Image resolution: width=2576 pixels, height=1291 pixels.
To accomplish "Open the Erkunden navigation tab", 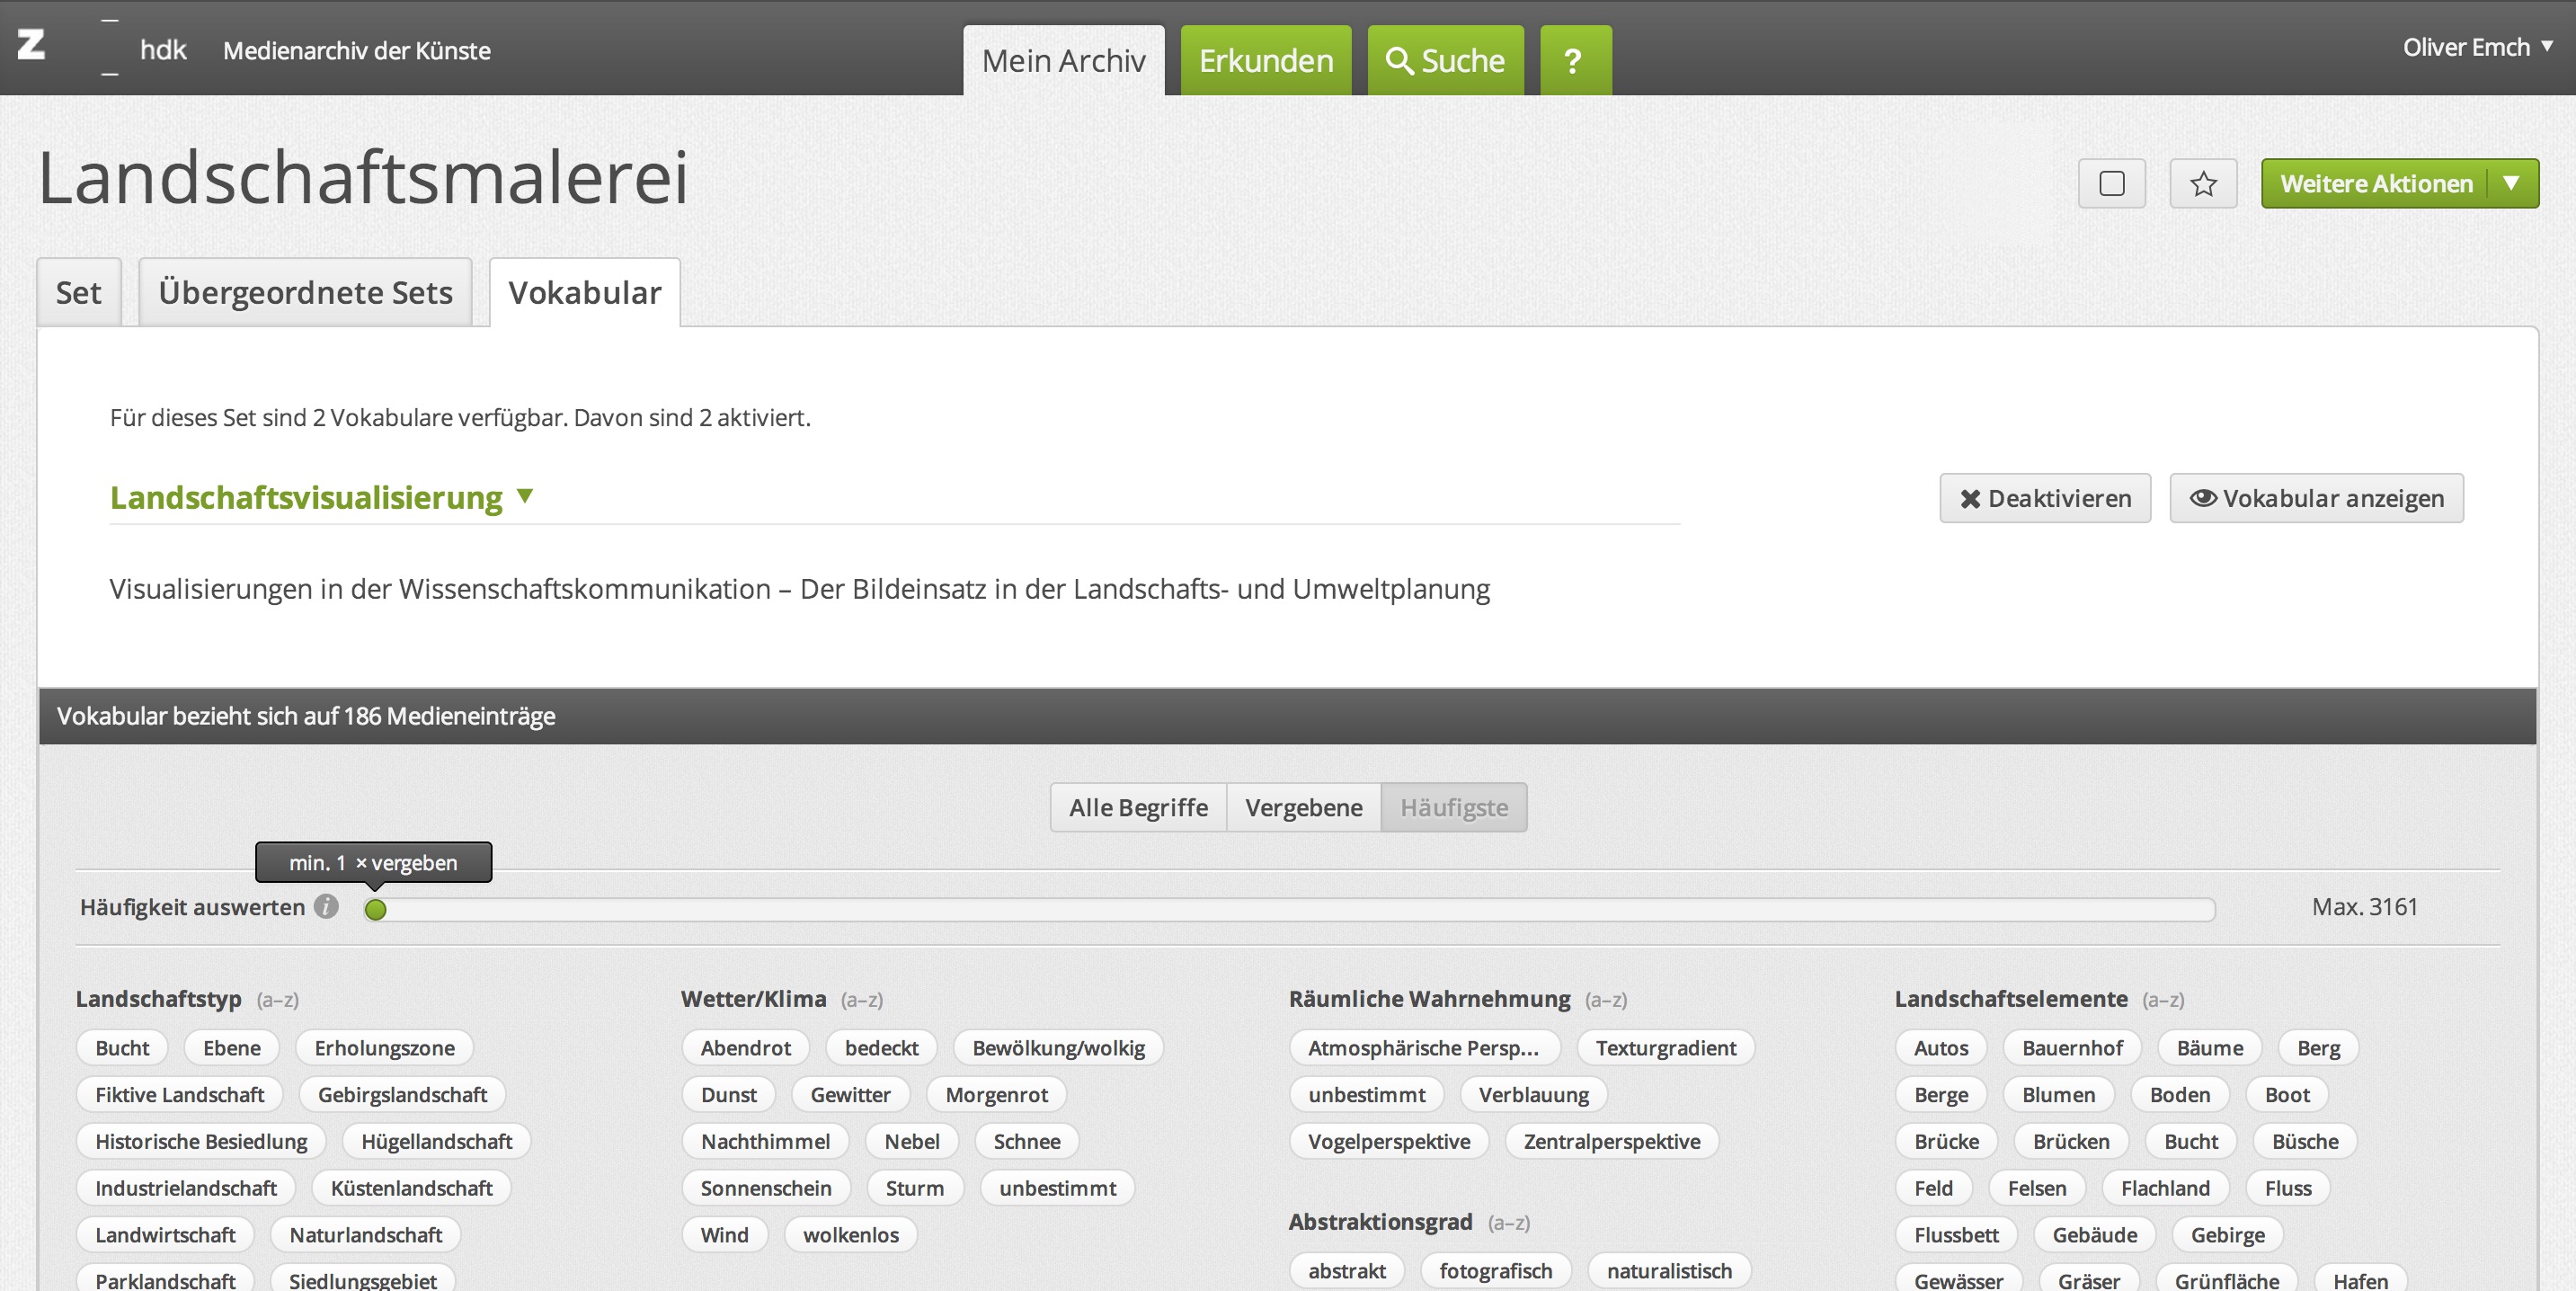I will (x=1265, y=61).
